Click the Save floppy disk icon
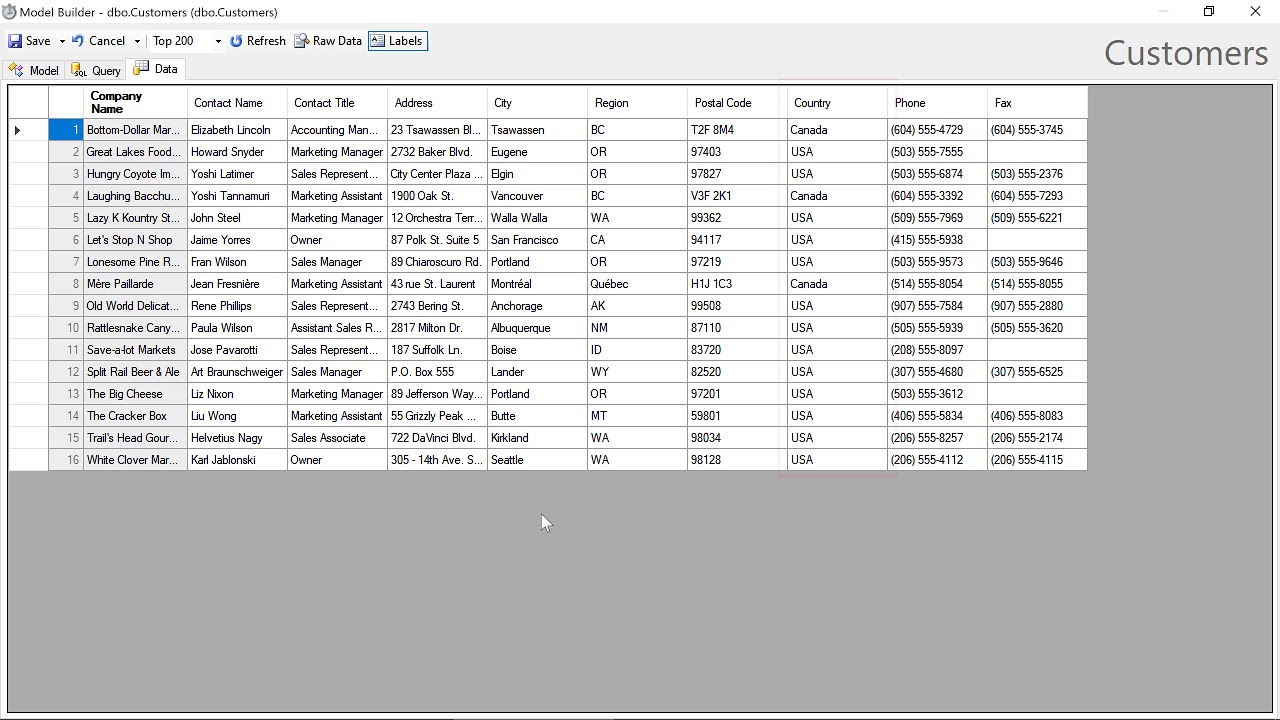 point(15,41)
